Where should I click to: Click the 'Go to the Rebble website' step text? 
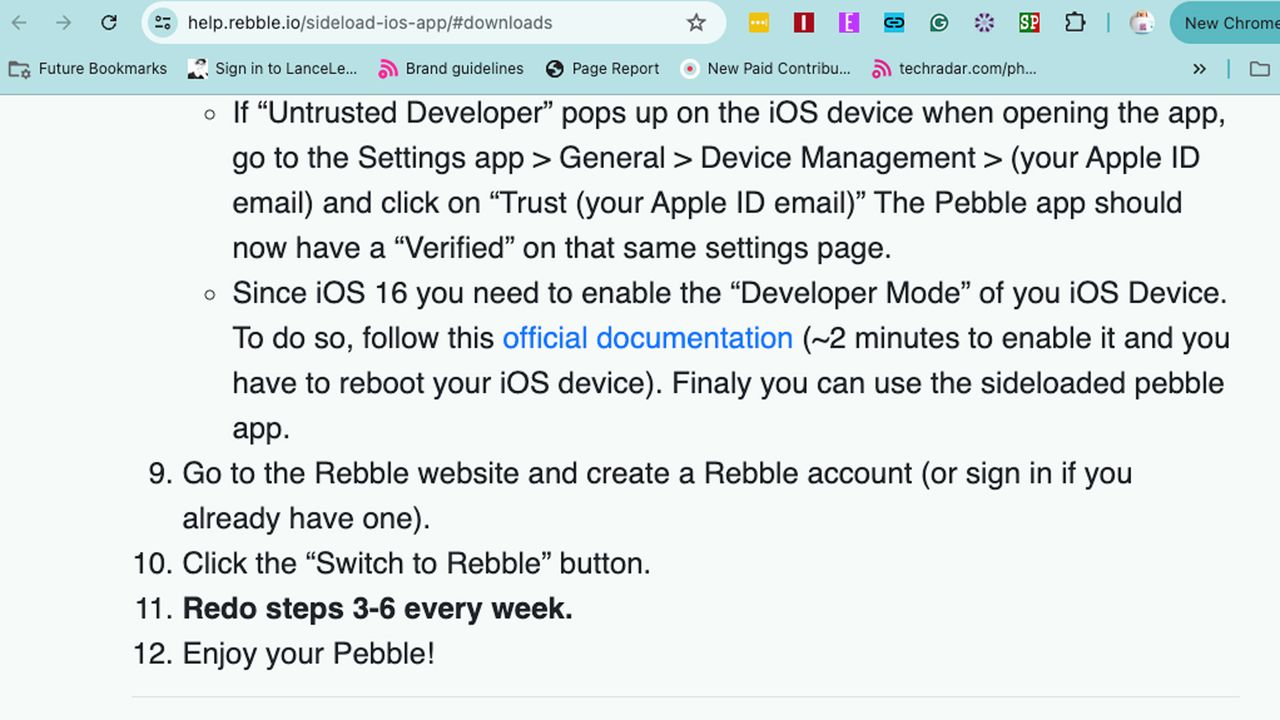tap(657, 495)
